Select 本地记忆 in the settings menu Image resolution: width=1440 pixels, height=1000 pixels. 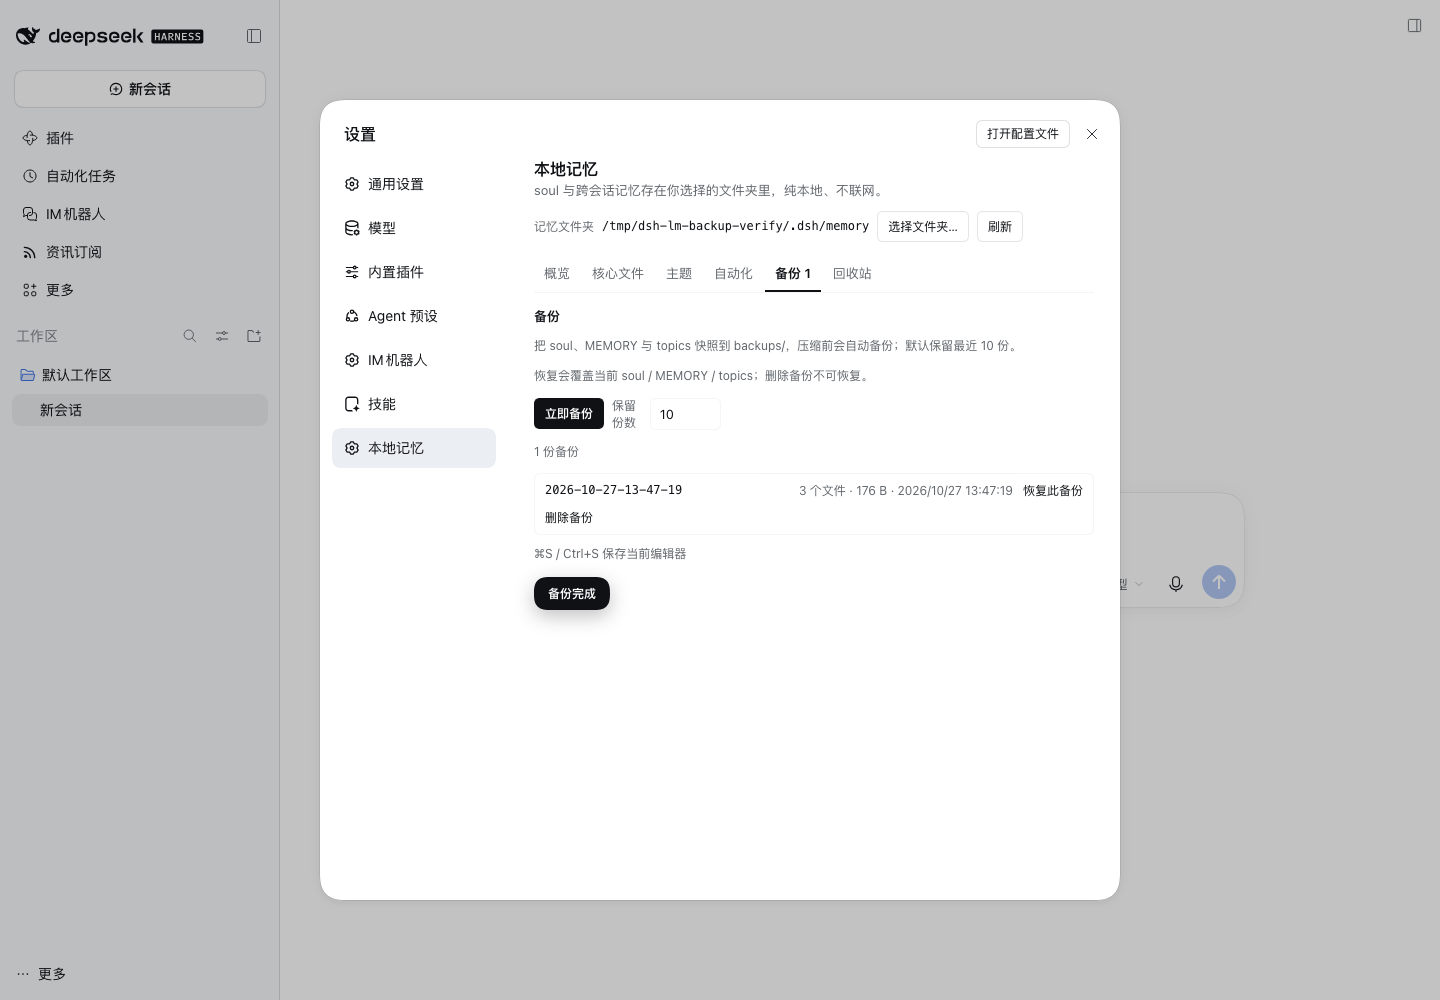click(x=414, y=448)
